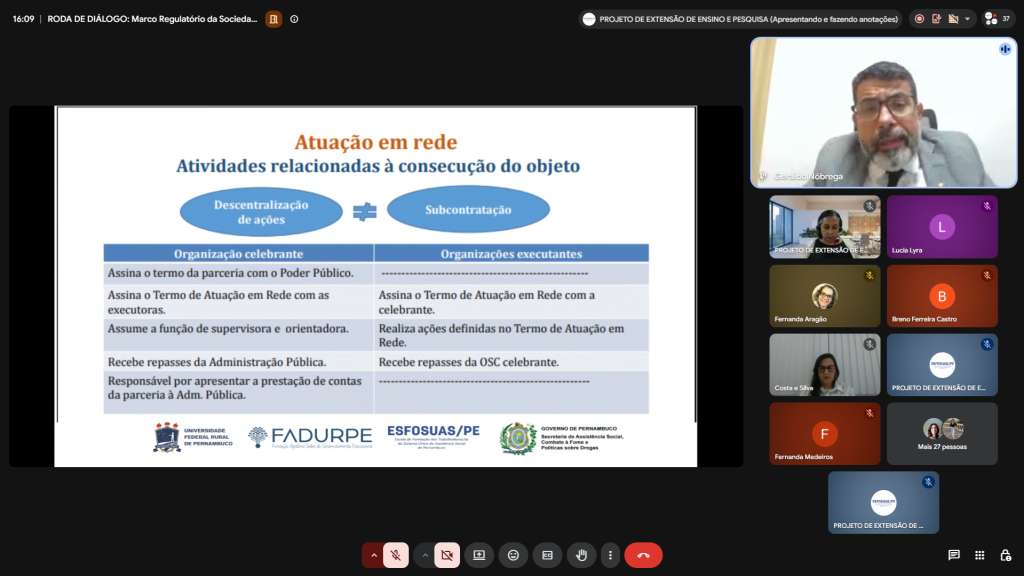Image resolution: width=1024 pixels, height=576 pixels.
Task: Click the shared slide presentation area
Action: 376,286
